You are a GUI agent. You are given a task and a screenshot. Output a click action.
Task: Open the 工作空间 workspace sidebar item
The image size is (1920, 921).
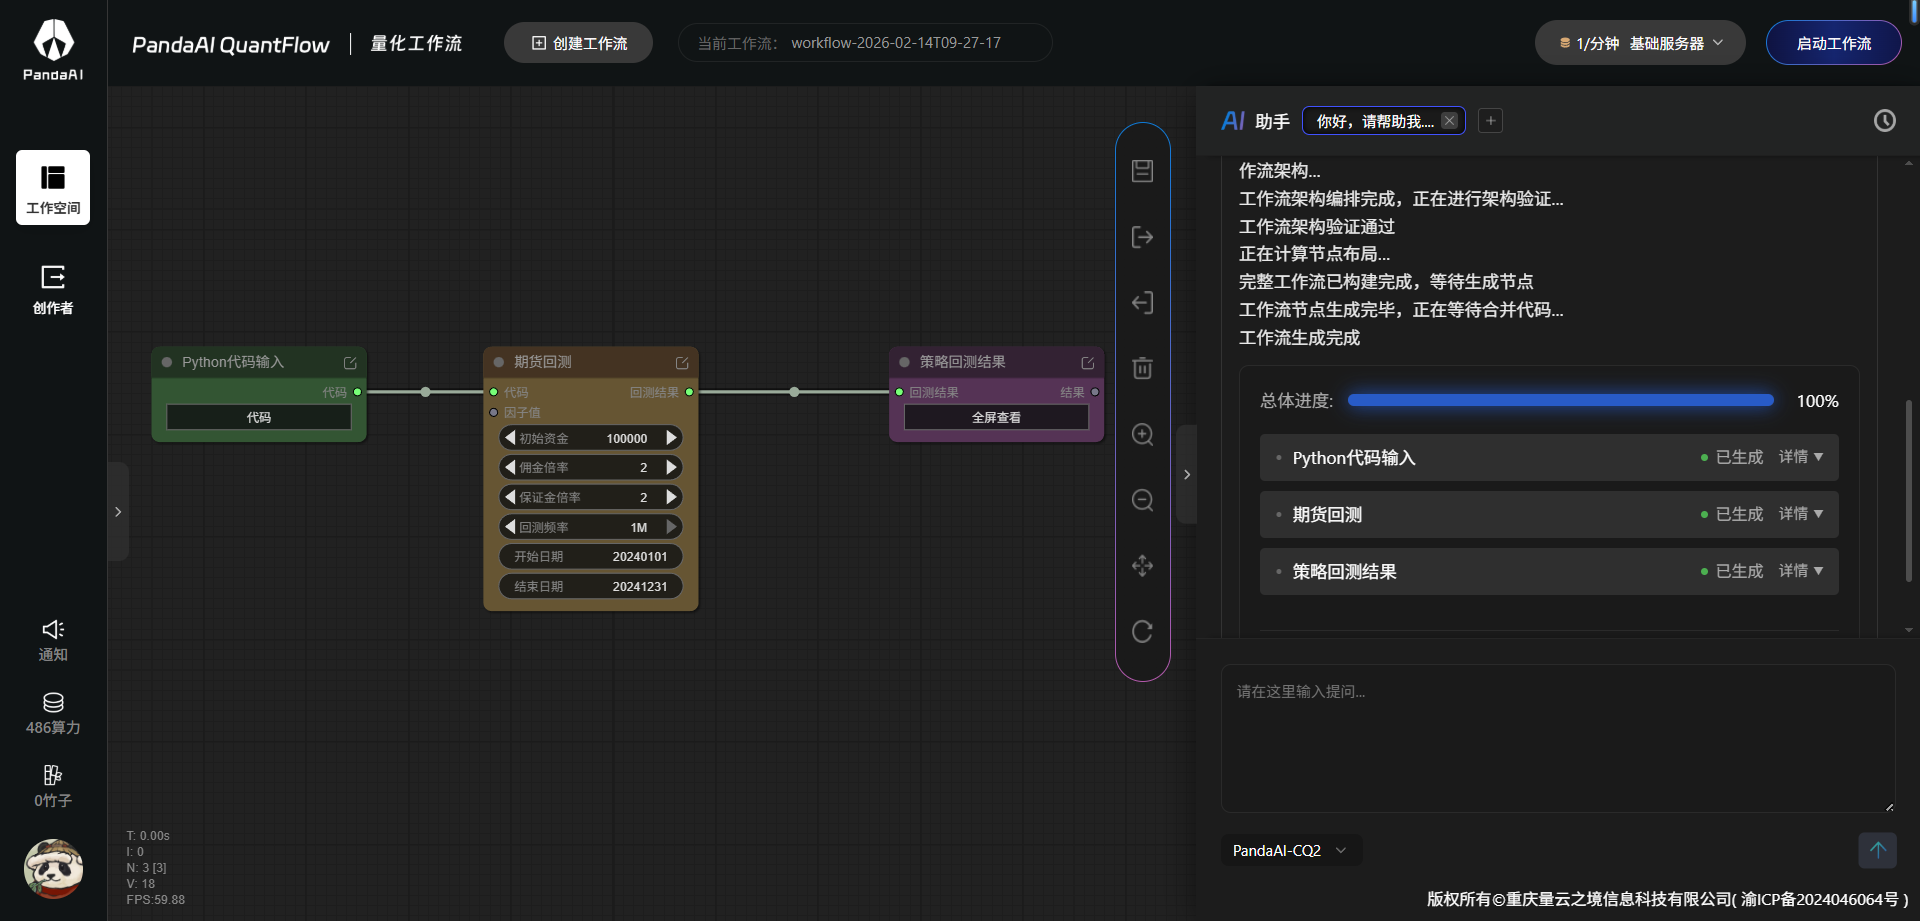pyautogui.click(x=53, y=187)
